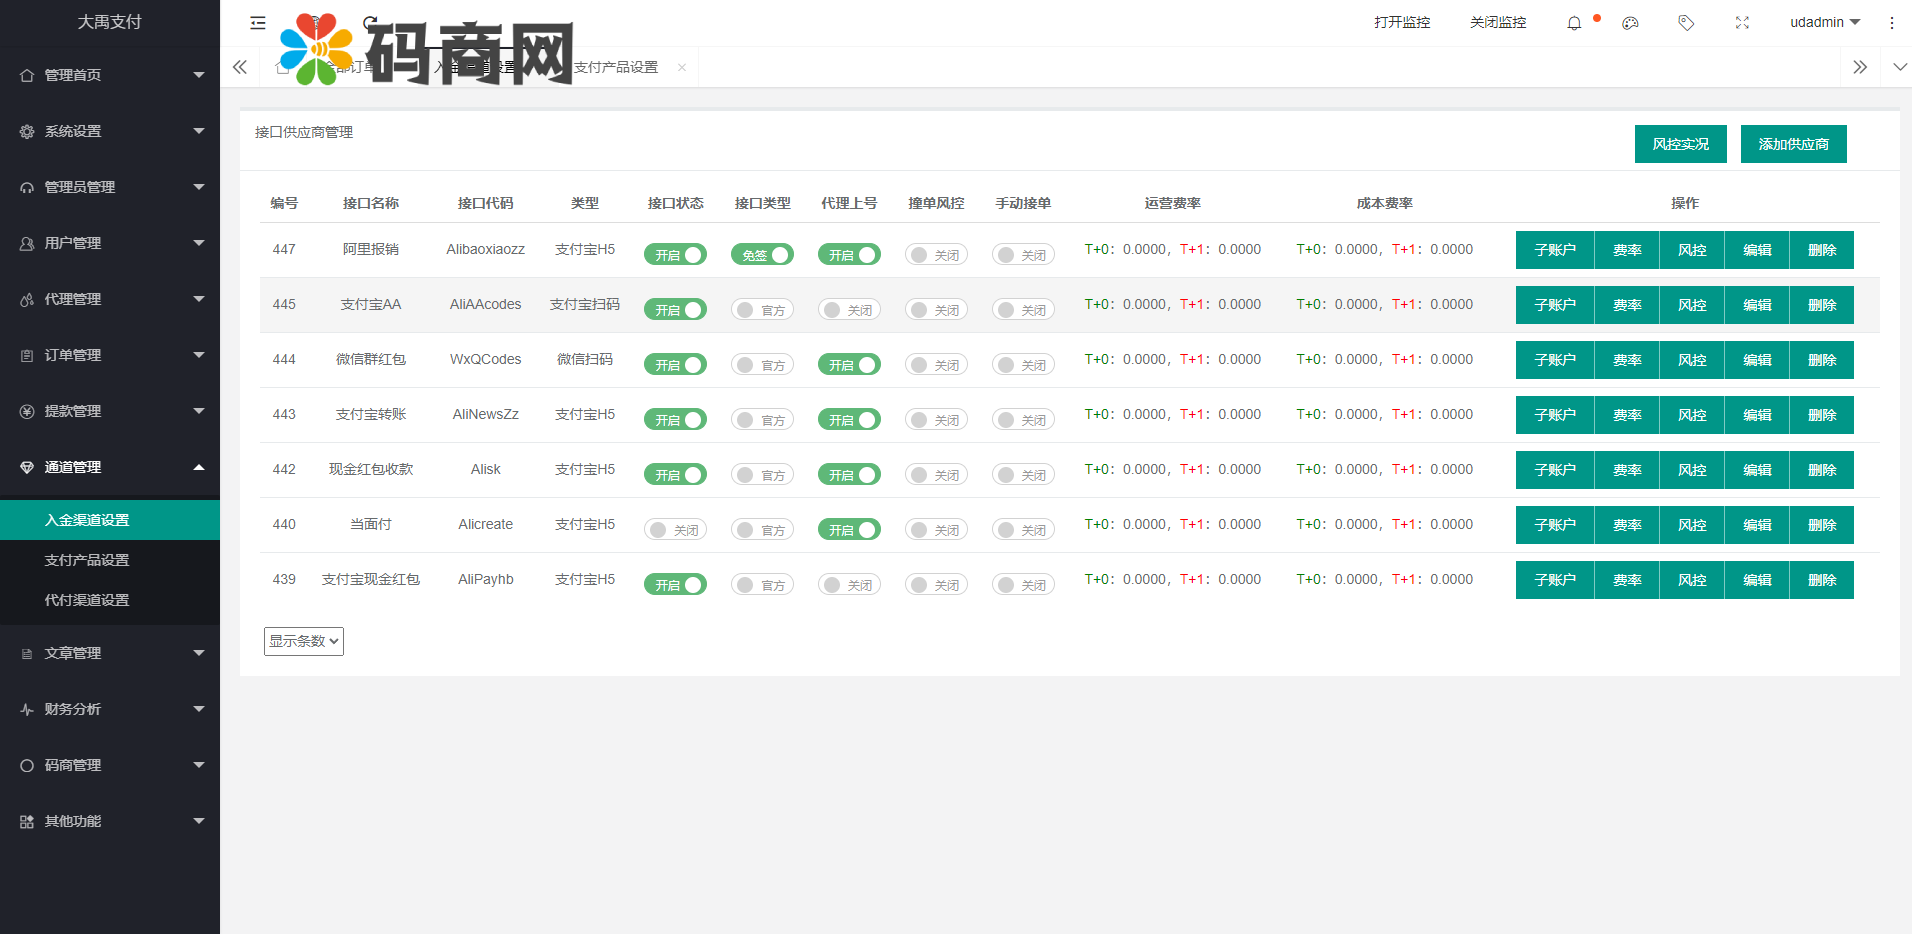Open 支付产品设置 in the sidebar
The height and width of the screenshot is (934, 1912).
click(x=87, y=560)
